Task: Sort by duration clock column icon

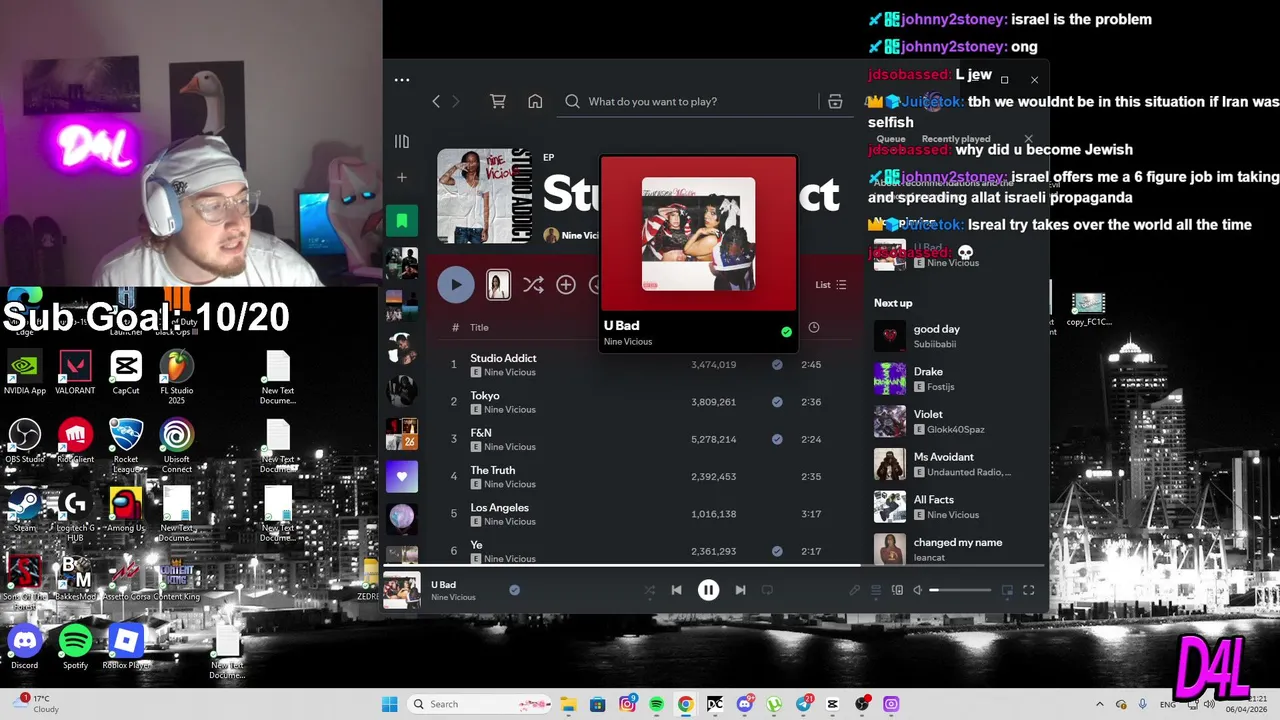Action: (813, 327)
